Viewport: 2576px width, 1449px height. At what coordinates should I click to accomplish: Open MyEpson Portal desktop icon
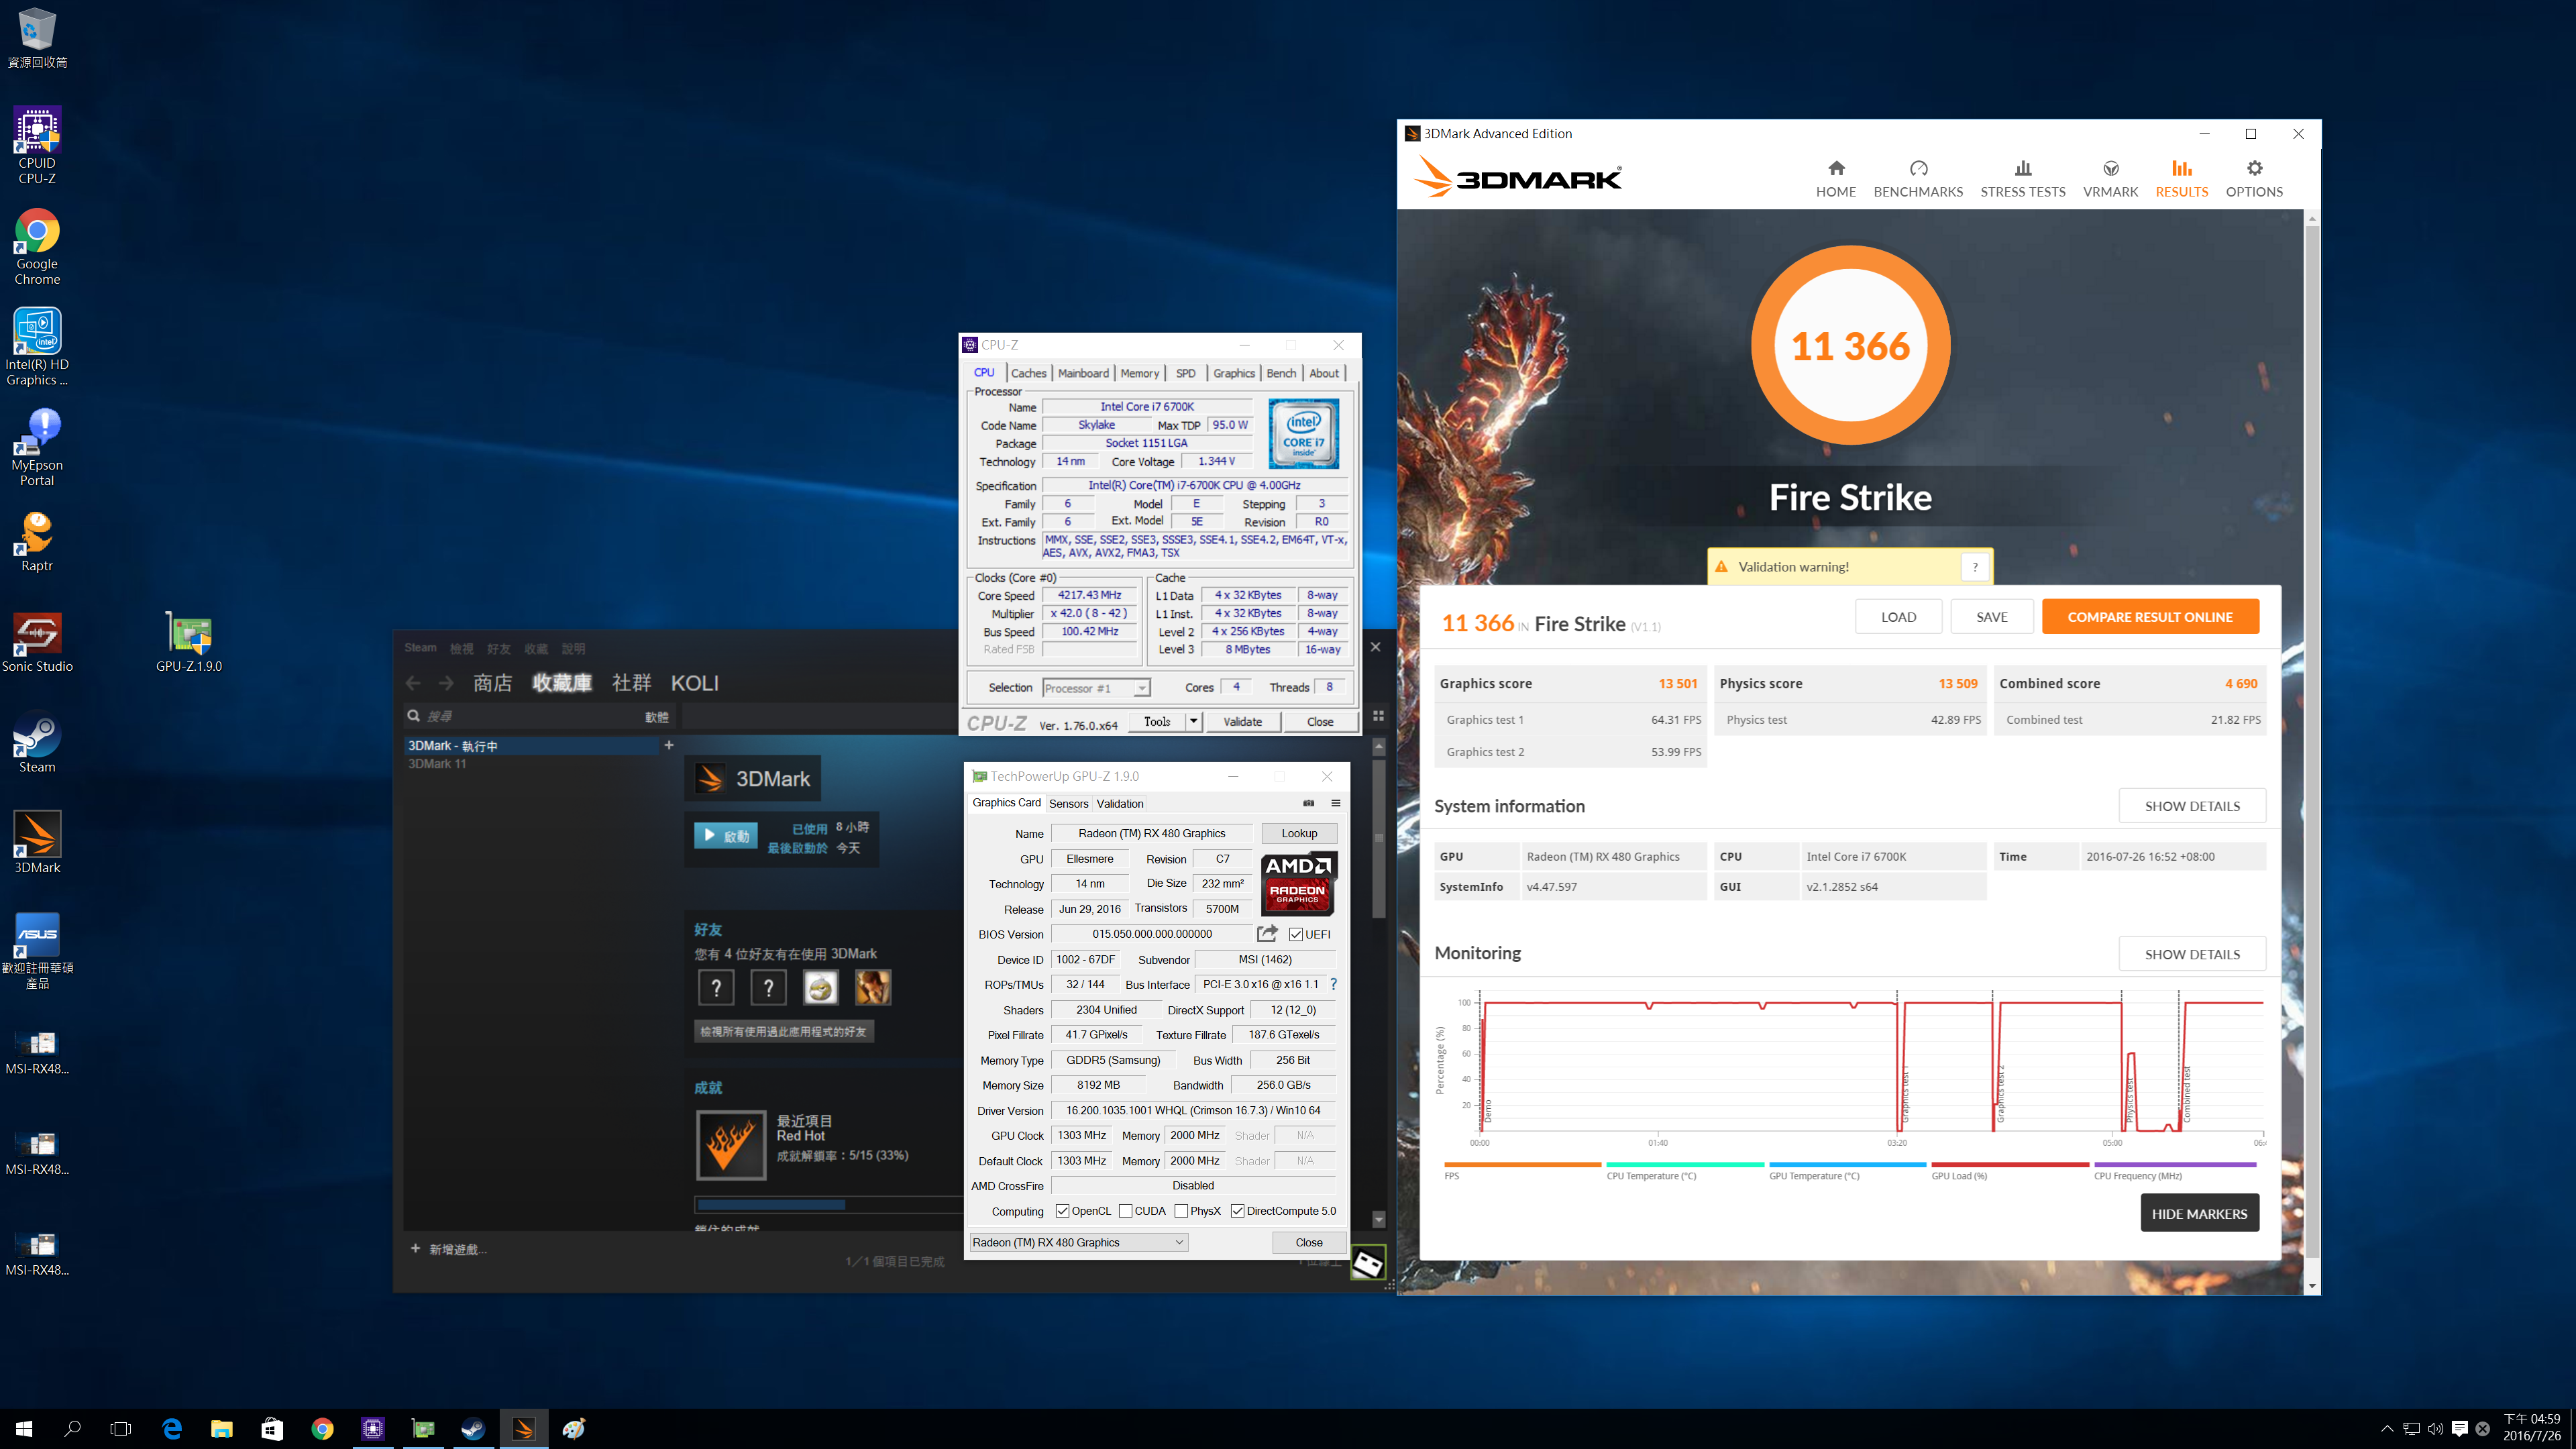point(37,448)
